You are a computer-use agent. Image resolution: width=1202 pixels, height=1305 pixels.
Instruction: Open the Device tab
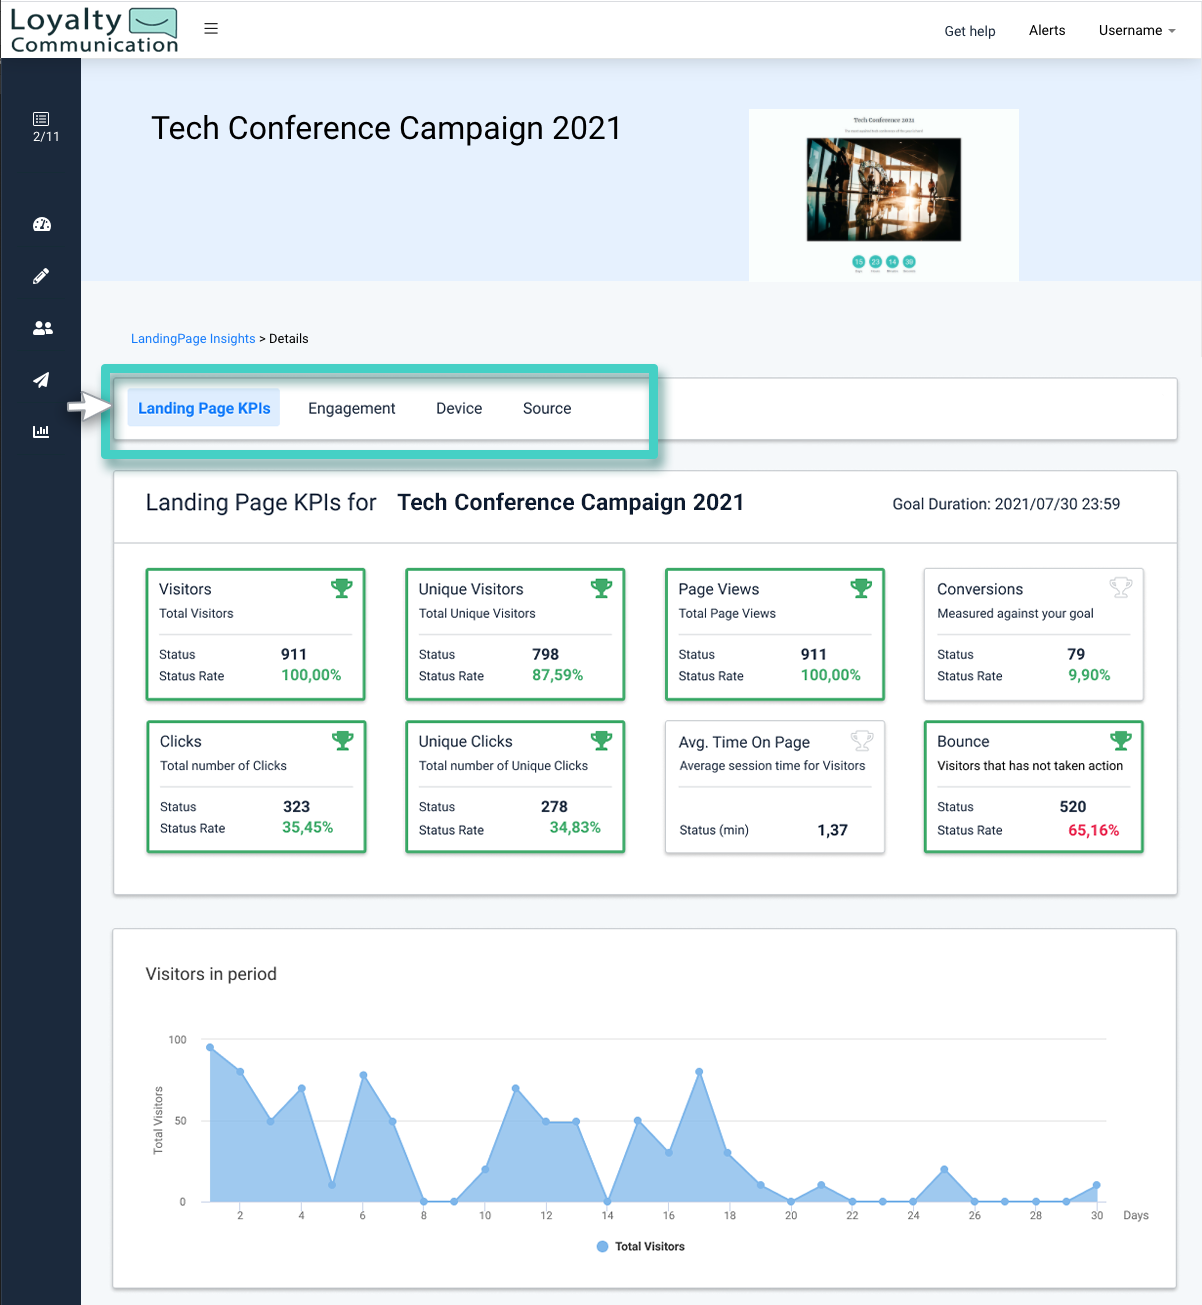tap(459, 408)
